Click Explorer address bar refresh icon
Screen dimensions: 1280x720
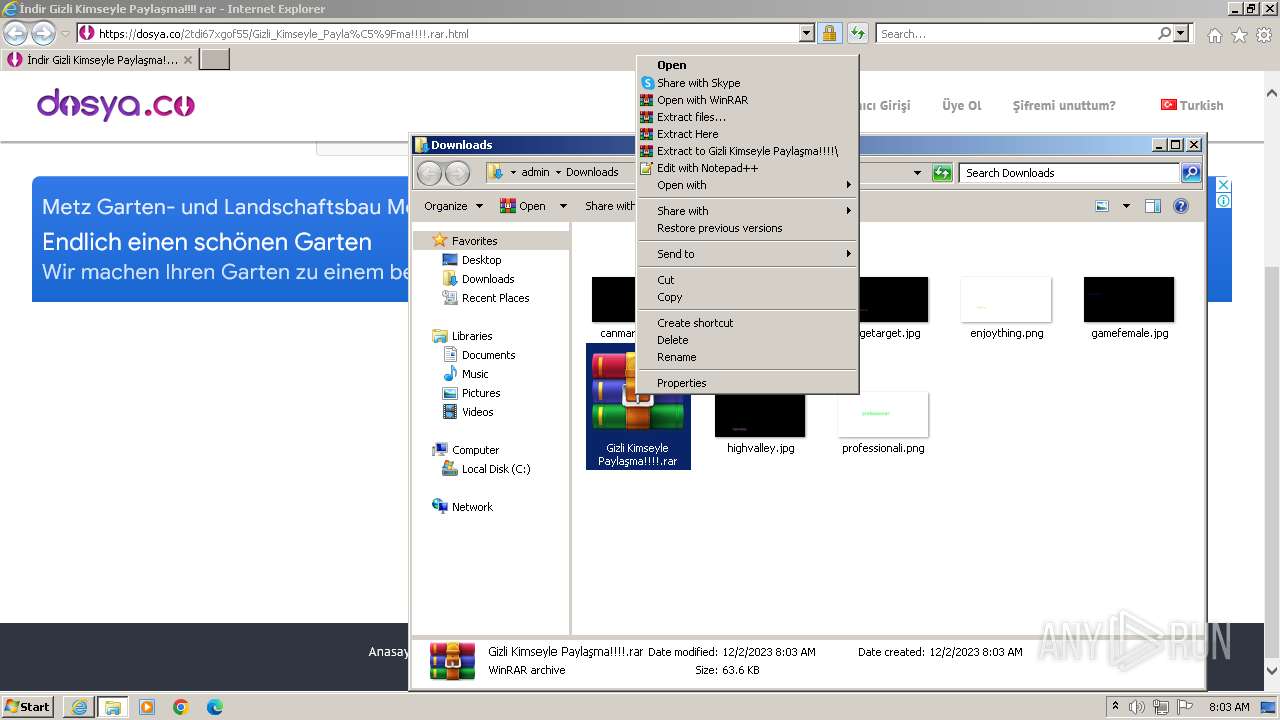942,173
